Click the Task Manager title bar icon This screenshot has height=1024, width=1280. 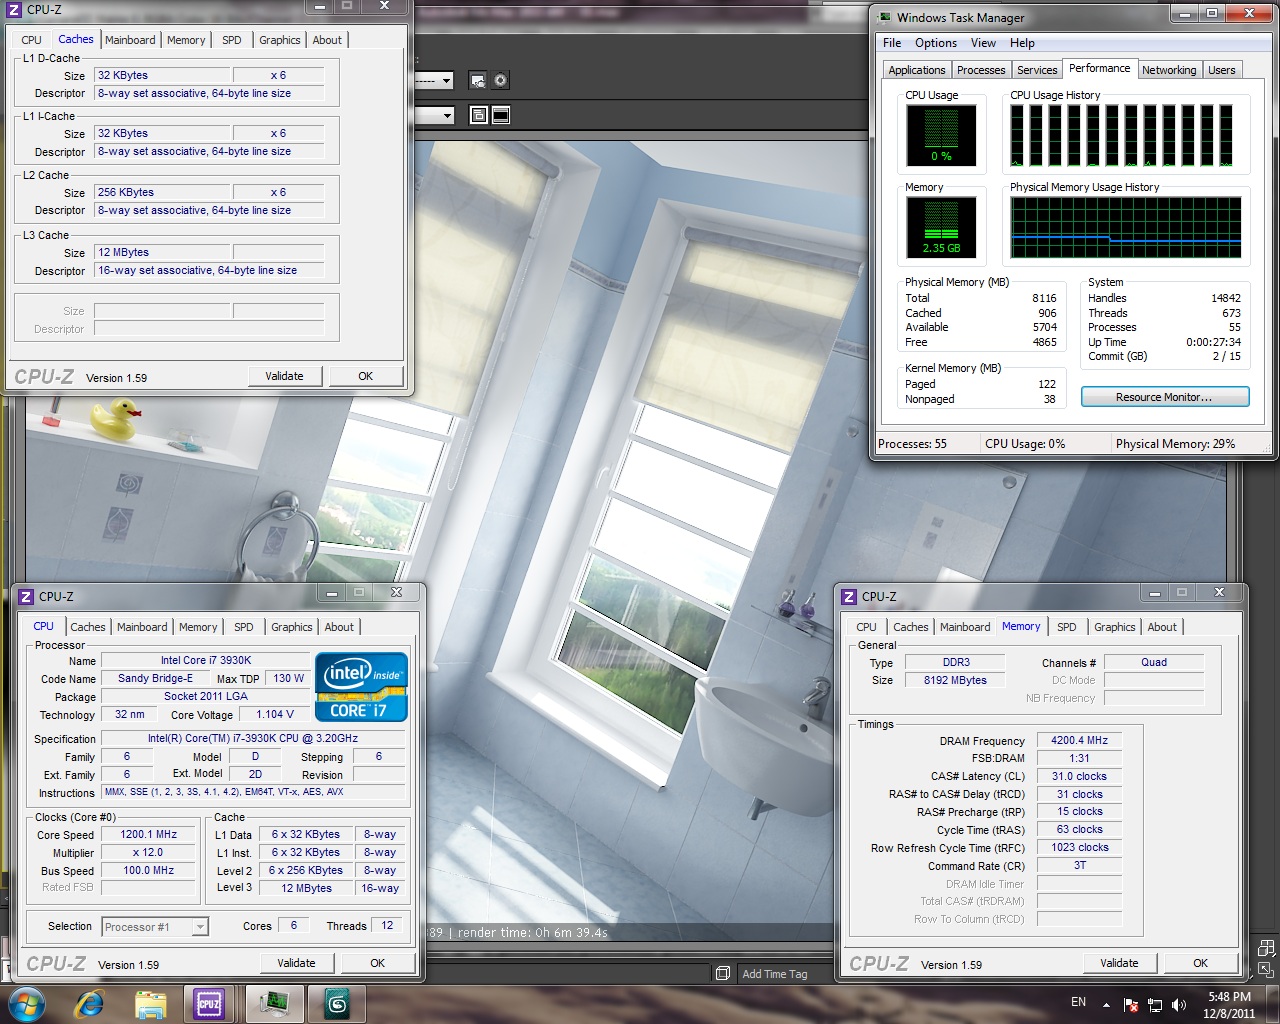pos(884,17)
